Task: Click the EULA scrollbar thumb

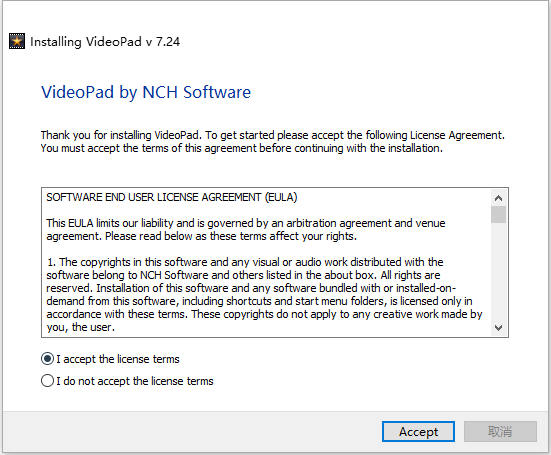Action: tap(498, 215)
